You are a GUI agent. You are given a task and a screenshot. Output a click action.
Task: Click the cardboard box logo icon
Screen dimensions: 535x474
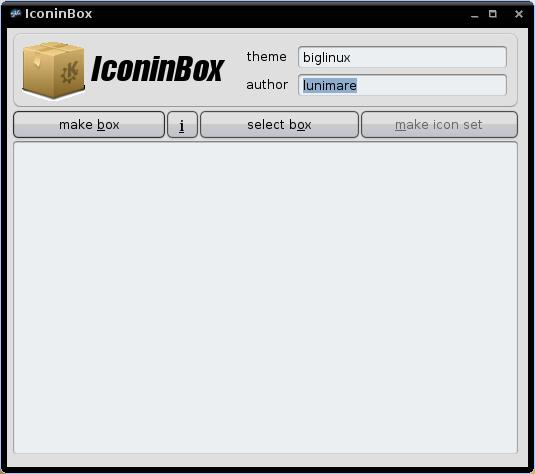click(54, 70)
